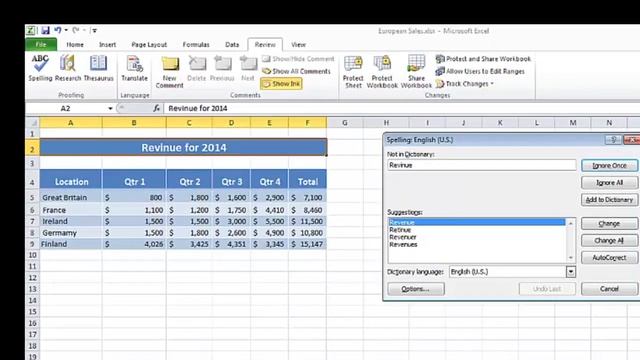This screenshot has width=640, height=360.
Task: Click the Select All corner button
Action: tap(33, 122)
